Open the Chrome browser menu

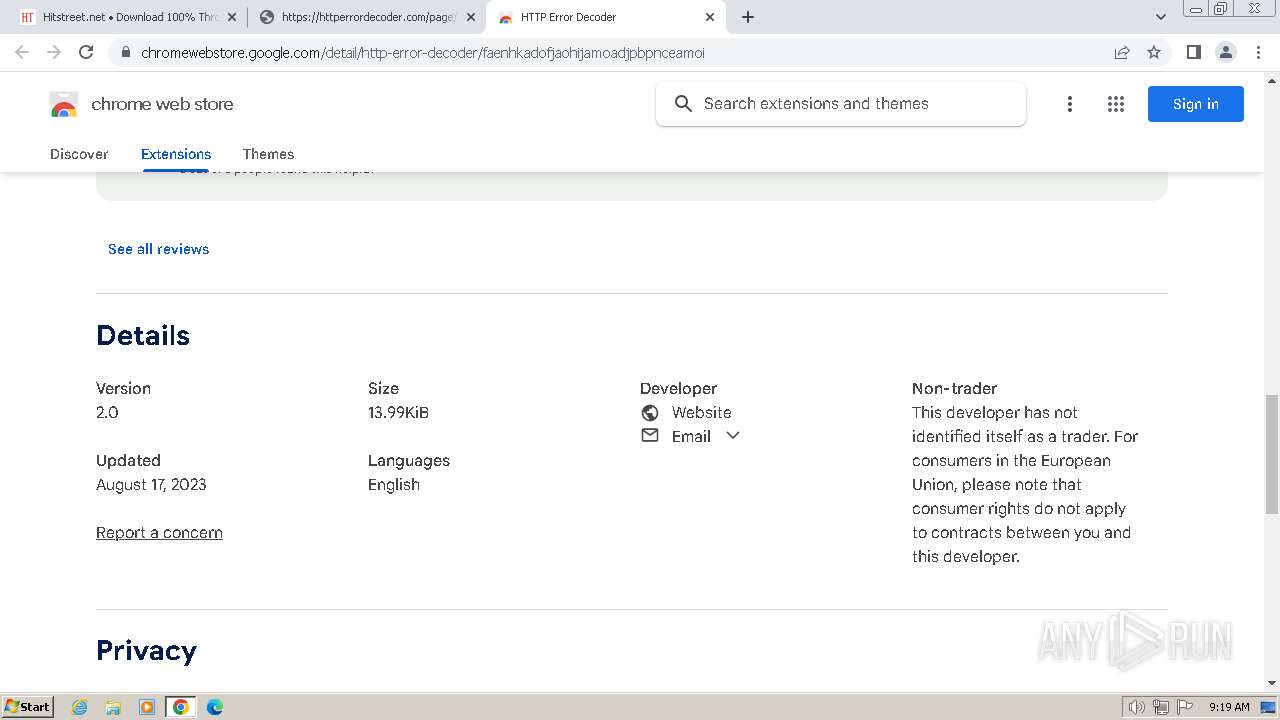(1259, 53)
